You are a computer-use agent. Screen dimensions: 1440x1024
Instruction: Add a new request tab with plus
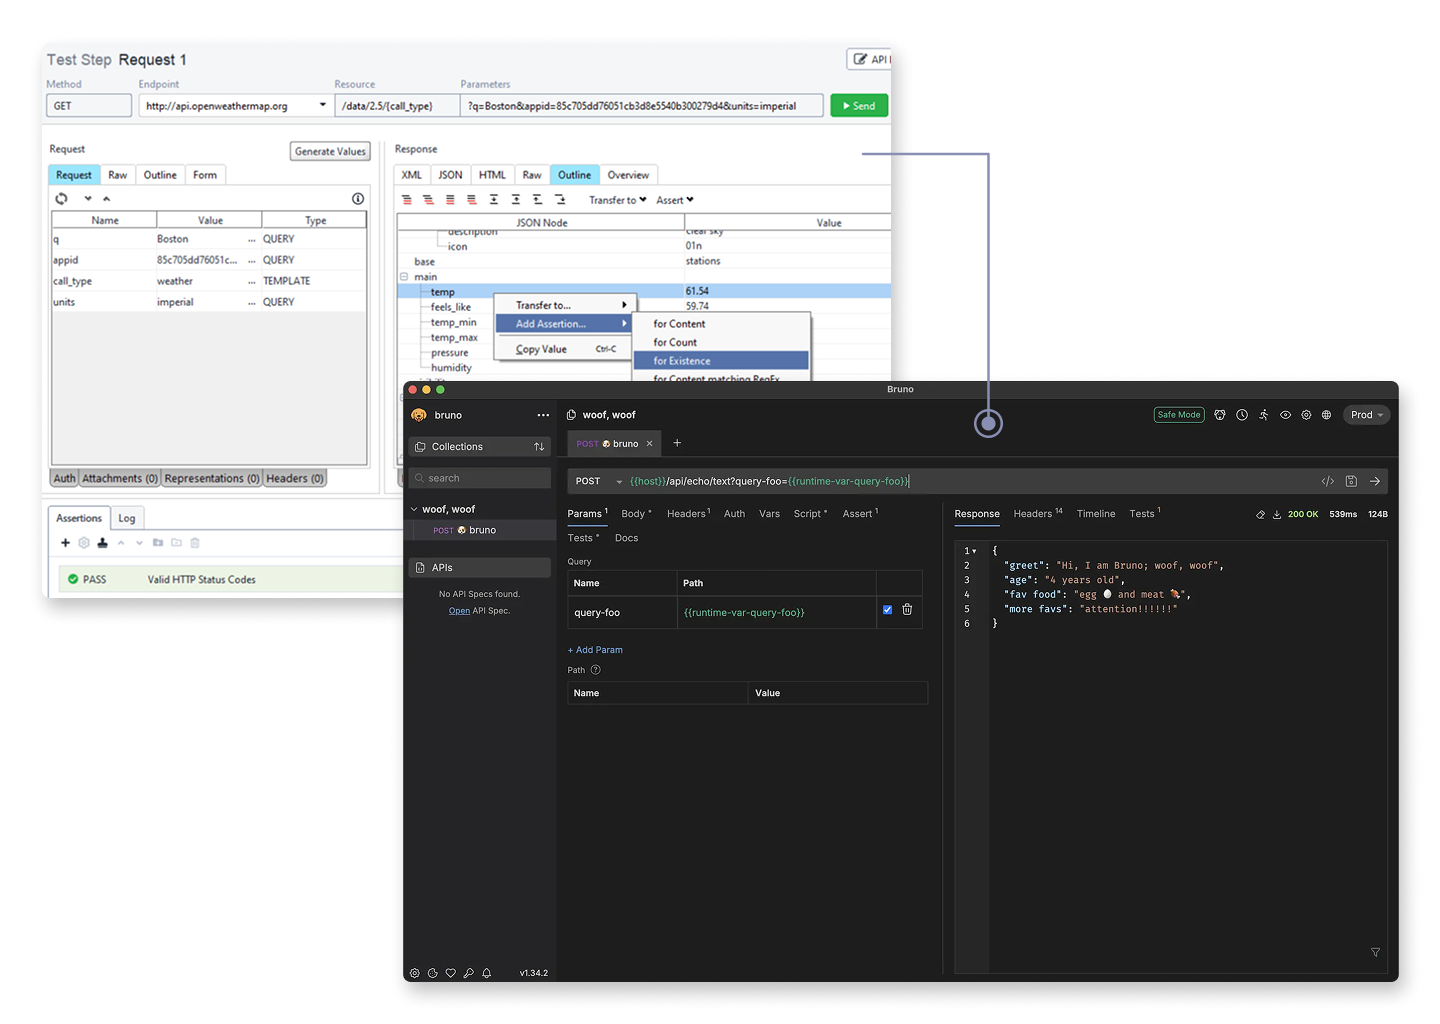677,443
